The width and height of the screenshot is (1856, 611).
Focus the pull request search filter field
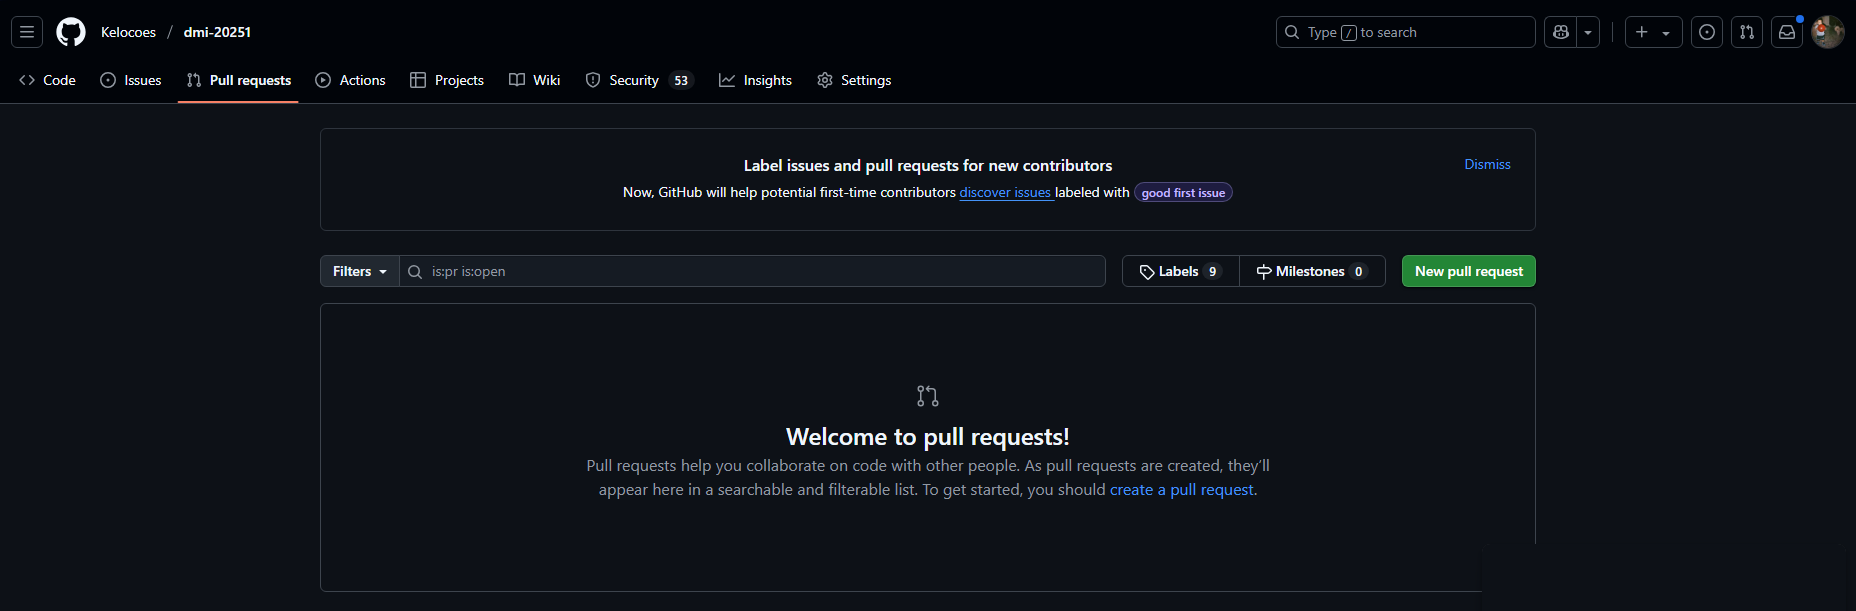point(760,271)
